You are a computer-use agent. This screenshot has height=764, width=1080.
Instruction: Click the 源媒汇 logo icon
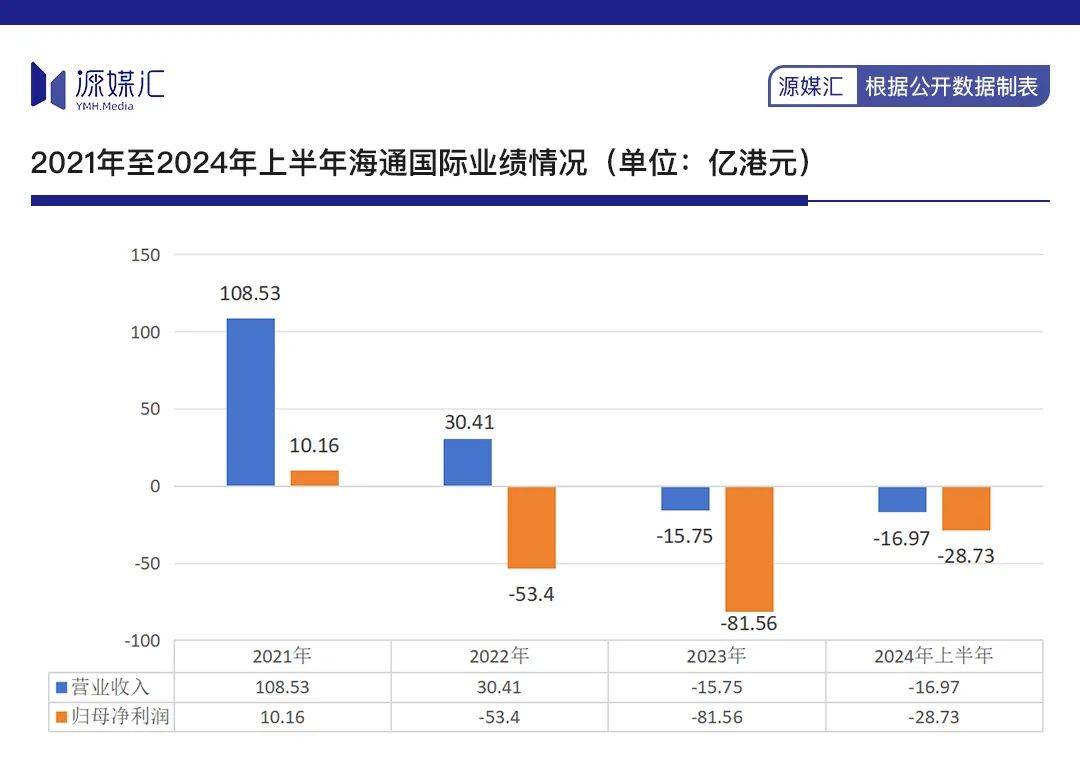pyautogui.click(x=48, y=84)
